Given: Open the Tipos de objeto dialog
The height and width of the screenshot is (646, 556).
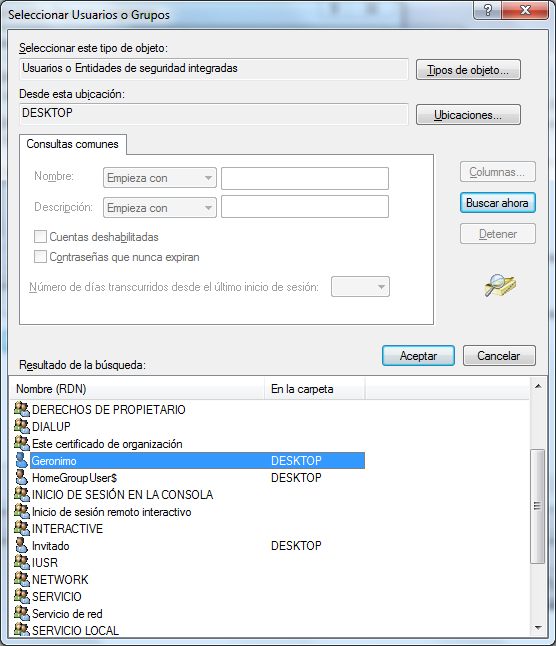Looking at the screenshot, I should pyautogui.click(x=468, y=70).
